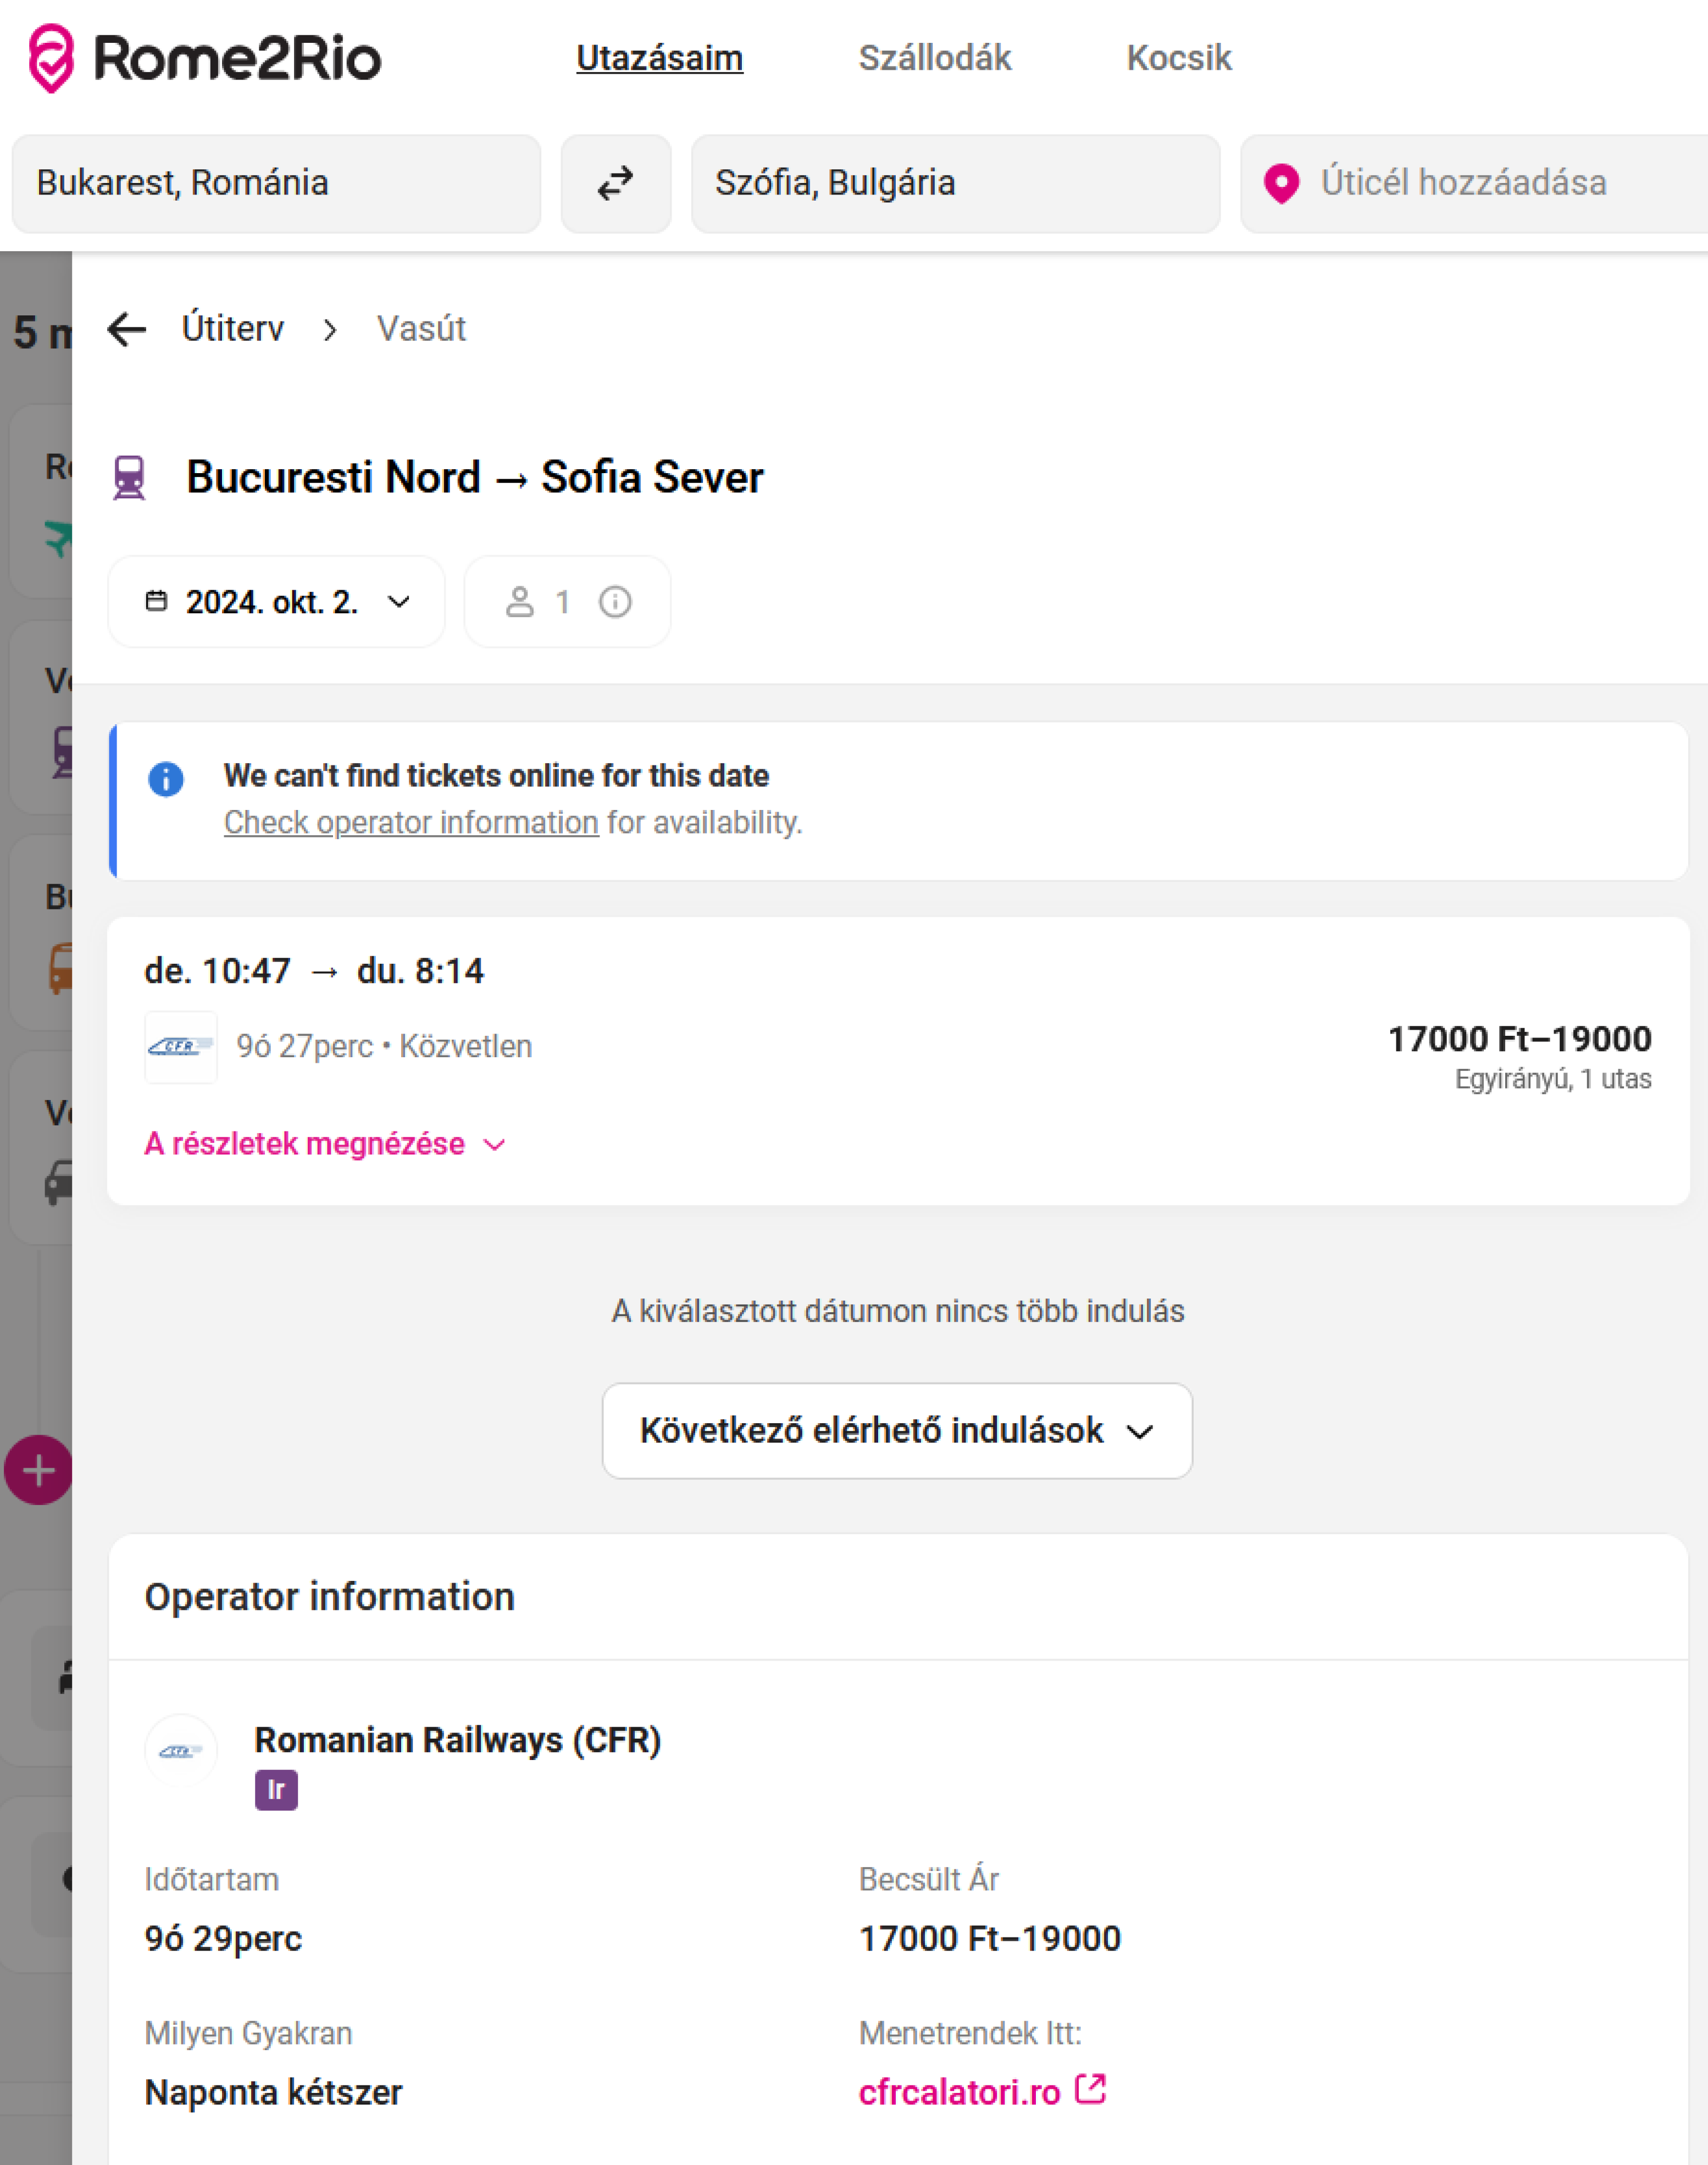Click the back arrow beside Útiterv

[127, 329]
